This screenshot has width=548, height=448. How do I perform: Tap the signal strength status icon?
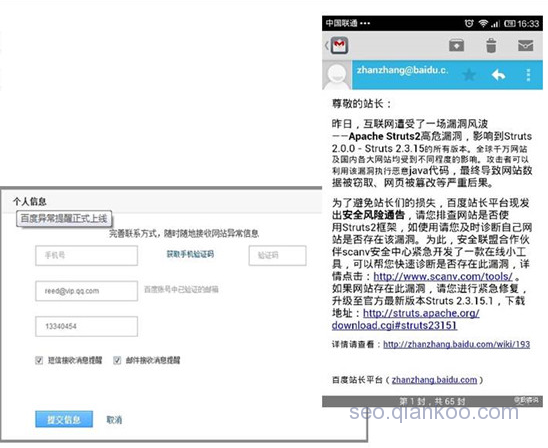[495, 24]
